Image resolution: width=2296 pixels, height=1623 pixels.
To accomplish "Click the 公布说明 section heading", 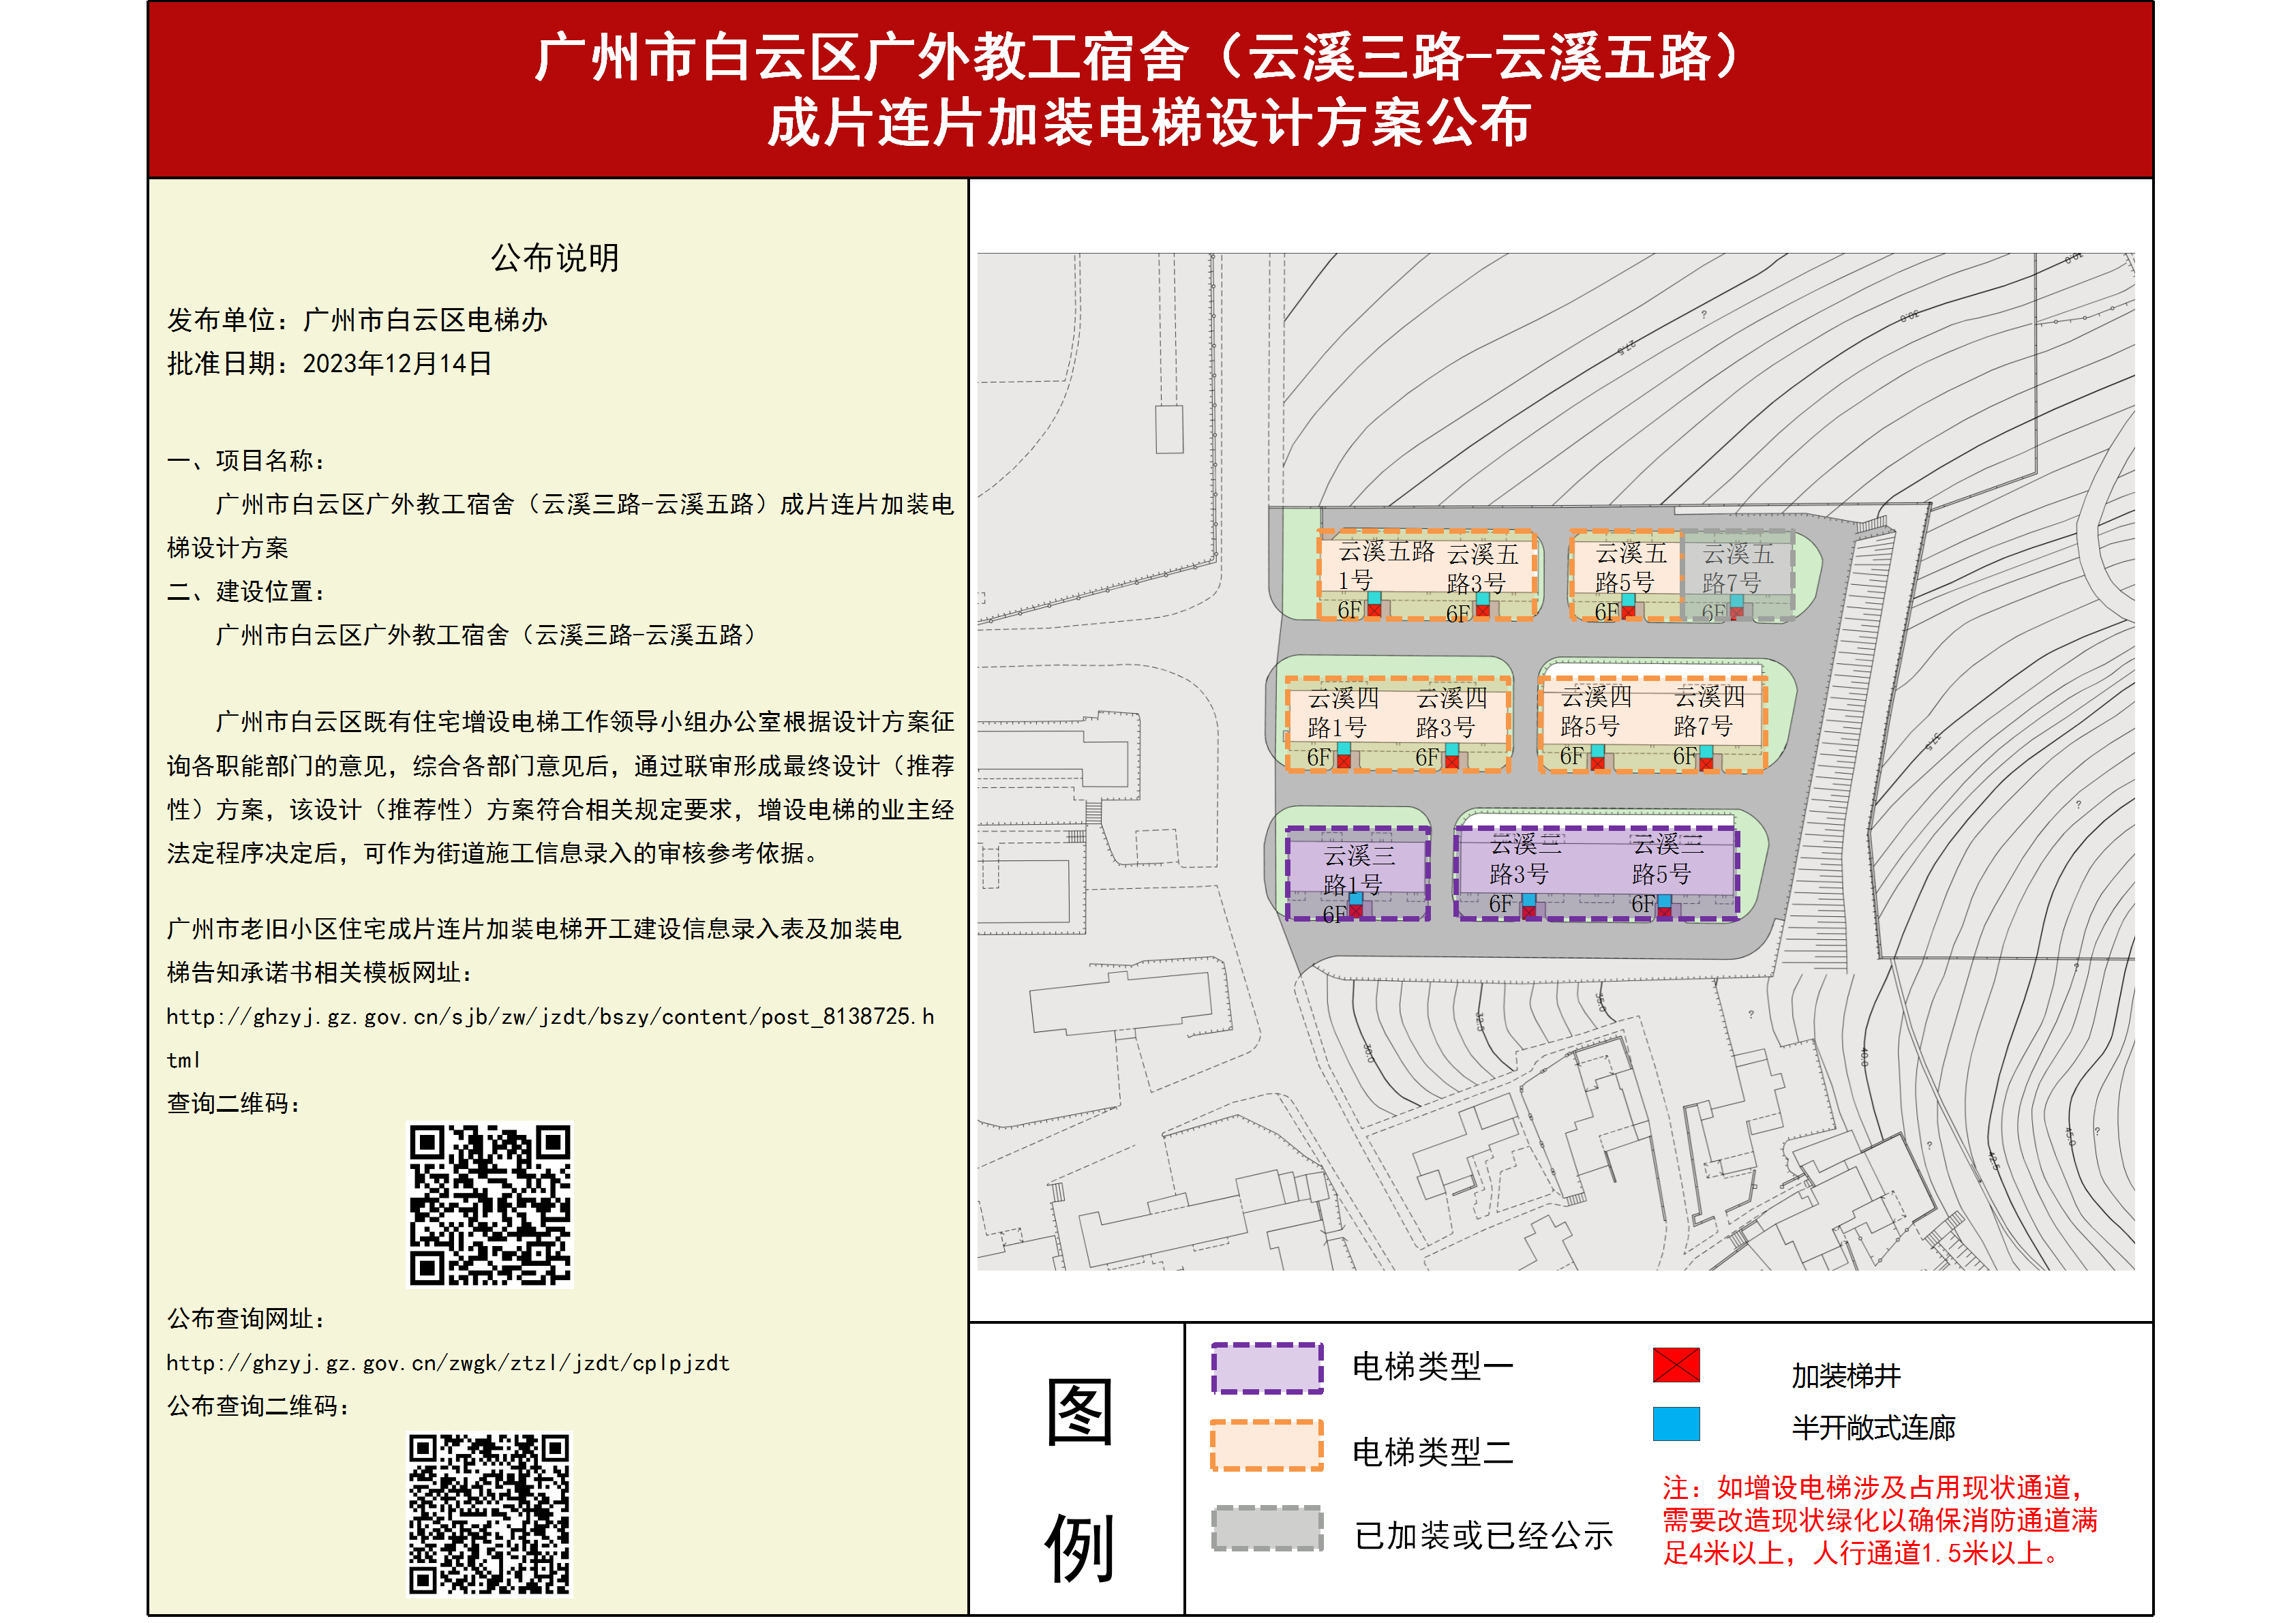I will pos(554,258).
